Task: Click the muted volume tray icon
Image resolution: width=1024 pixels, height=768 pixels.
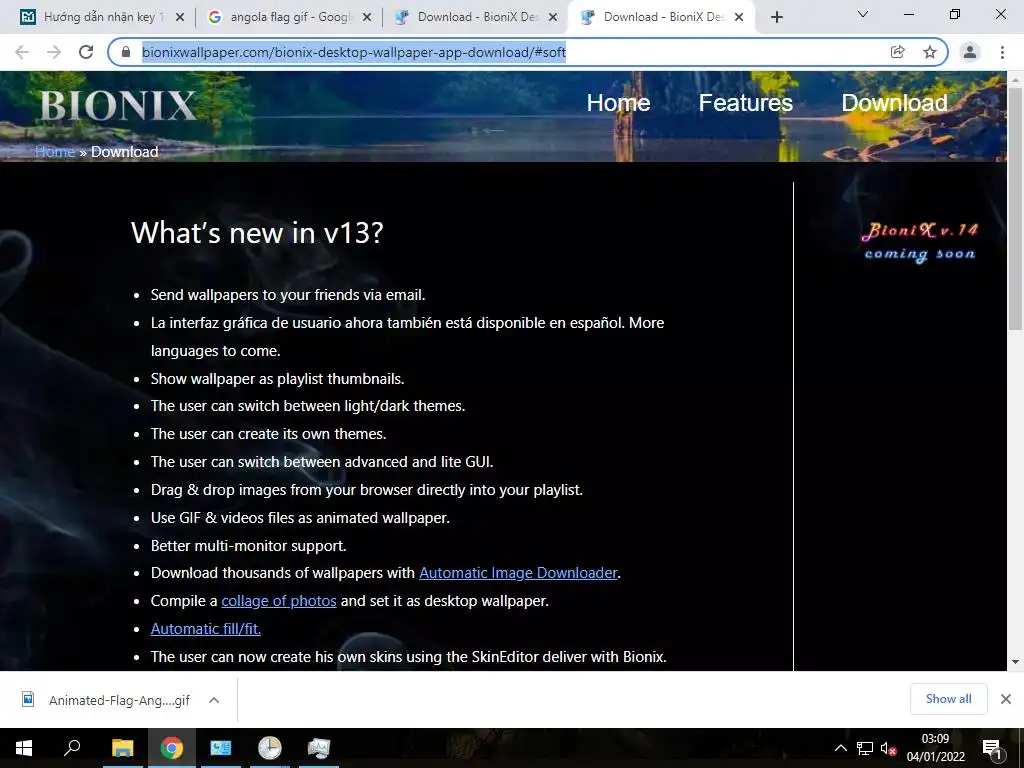Action: pyautogui.click(x=888, y=748)
